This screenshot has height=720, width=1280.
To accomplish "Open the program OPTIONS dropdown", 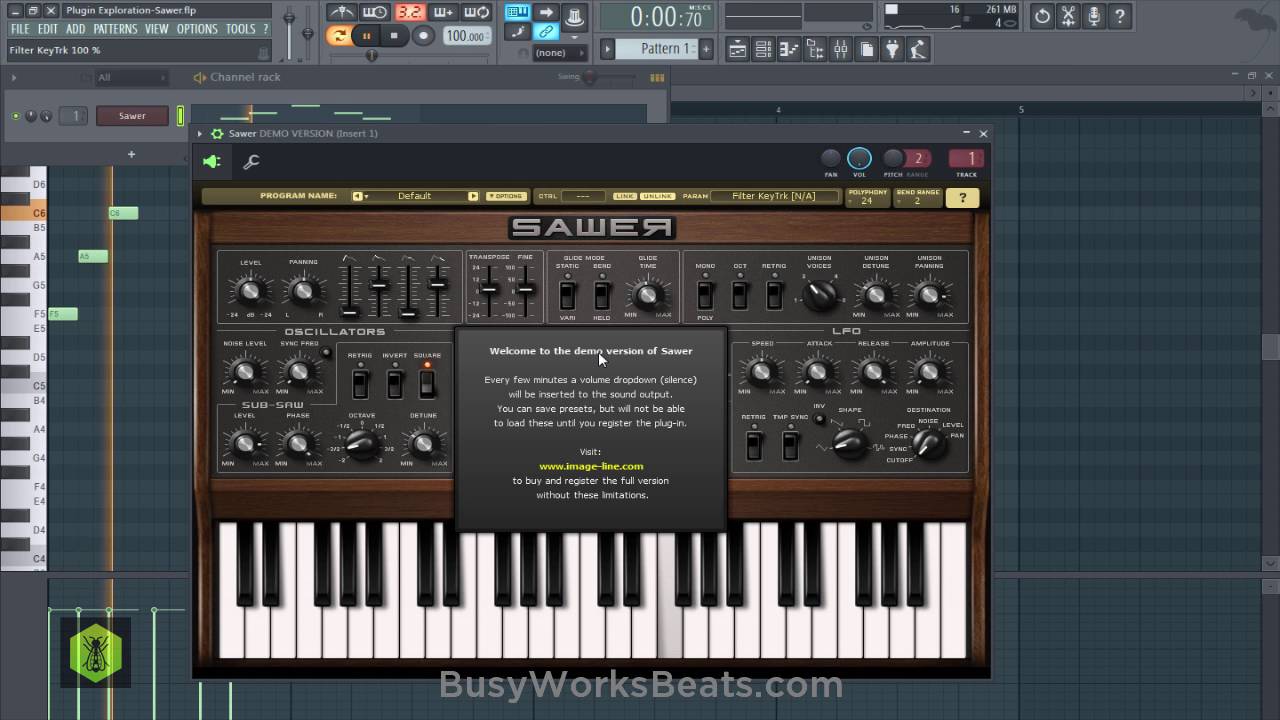I will click(505, 196).
